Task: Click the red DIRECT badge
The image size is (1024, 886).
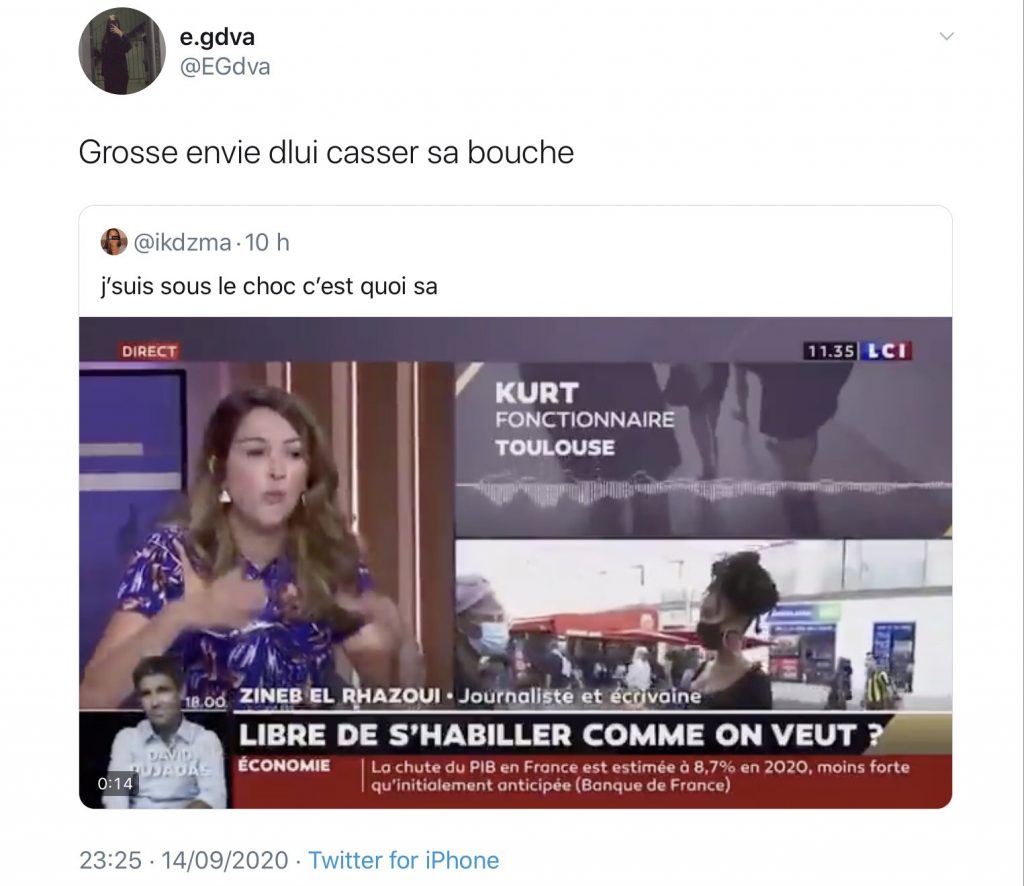Action: click(149, 351)
